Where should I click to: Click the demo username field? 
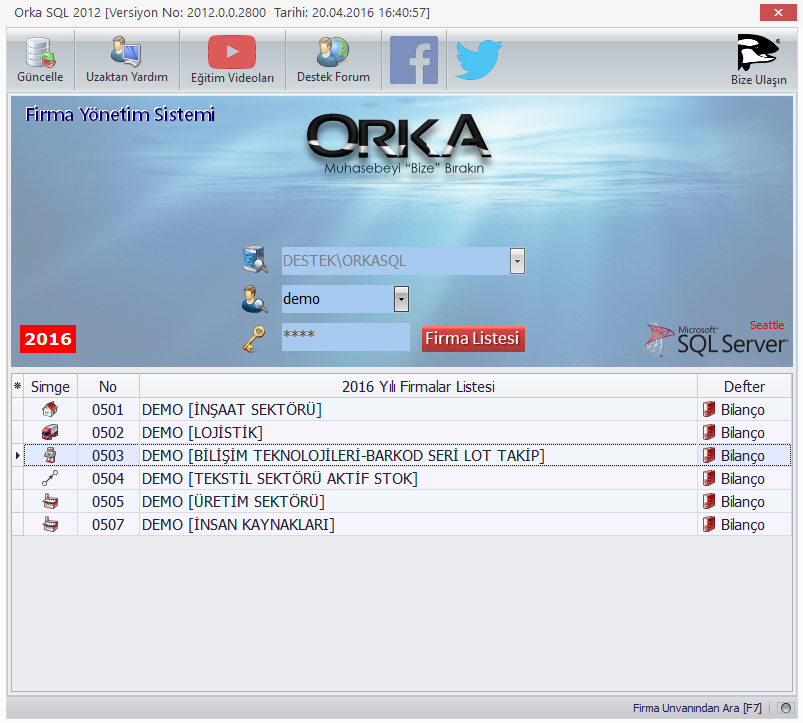[x=338, y=299]
